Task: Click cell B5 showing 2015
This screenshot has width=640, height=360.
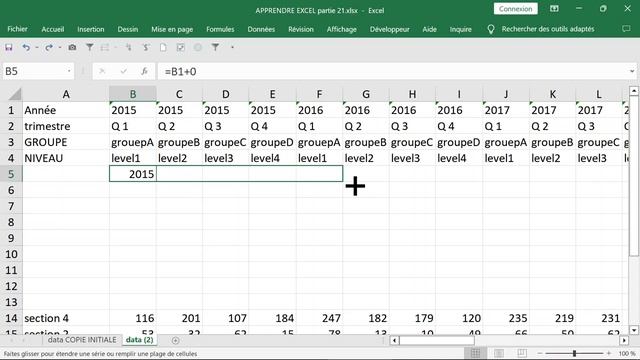Action: pos(133,174)
